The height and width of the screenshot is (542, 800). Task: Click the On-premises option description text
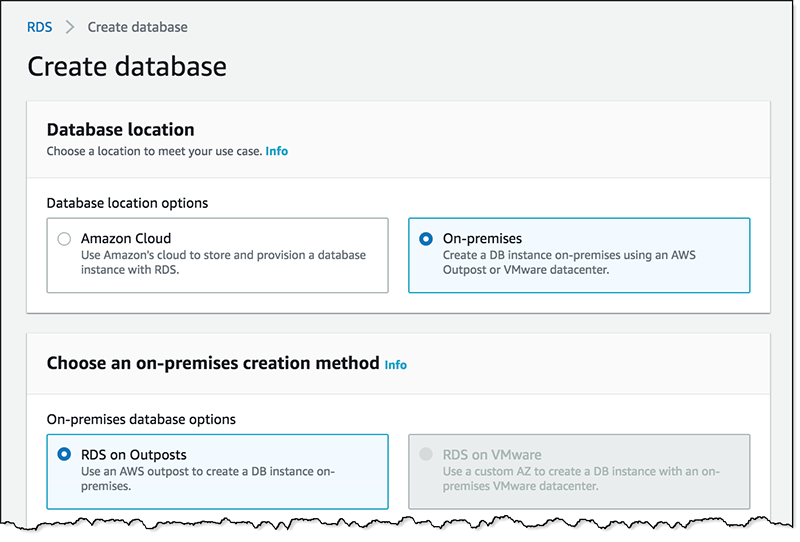click(568, 262)
